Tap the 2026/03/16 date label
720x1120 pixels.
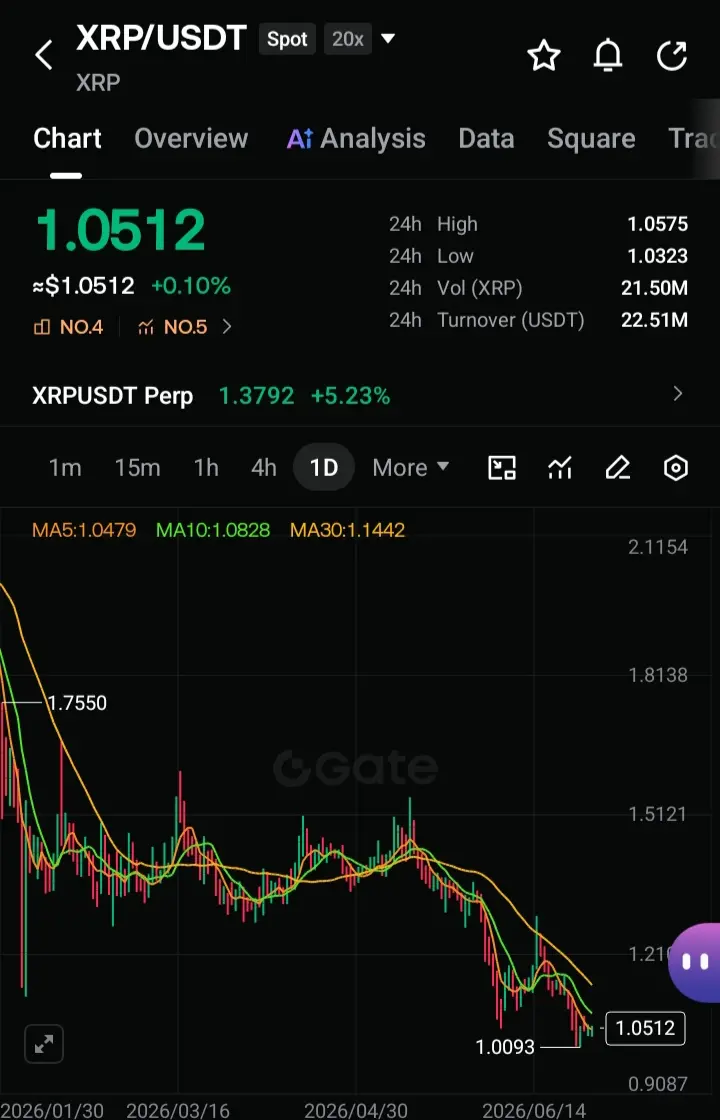[178, 1111]
